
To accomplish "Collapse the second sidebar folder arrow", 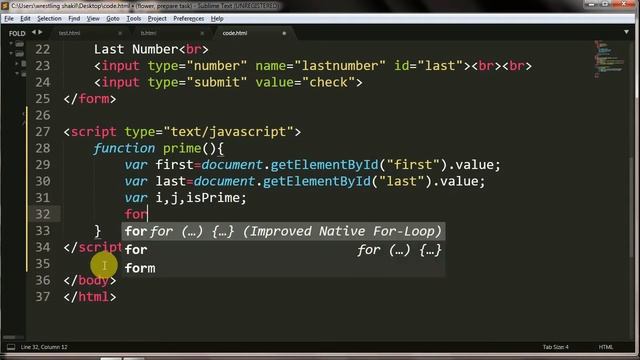I will coord(11,53).
